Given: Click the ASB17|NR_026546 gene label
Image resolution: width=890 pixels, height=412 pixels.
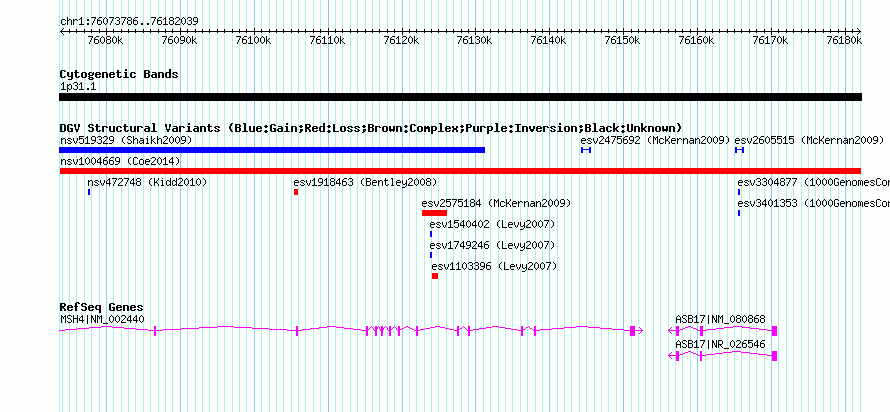Looking at the screenshot, I should pos(720,344).
